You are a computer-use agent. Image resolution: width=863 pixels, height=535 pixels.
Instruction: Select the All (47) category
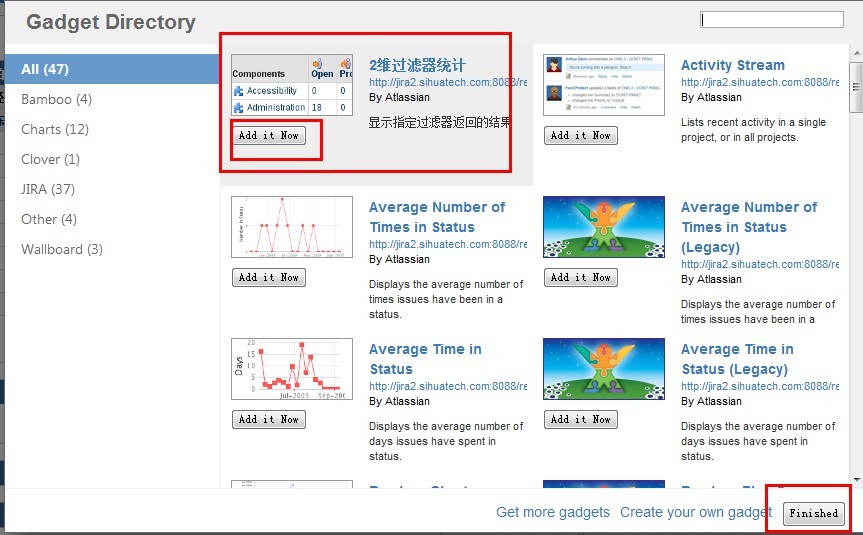click(x=112, y=69)
